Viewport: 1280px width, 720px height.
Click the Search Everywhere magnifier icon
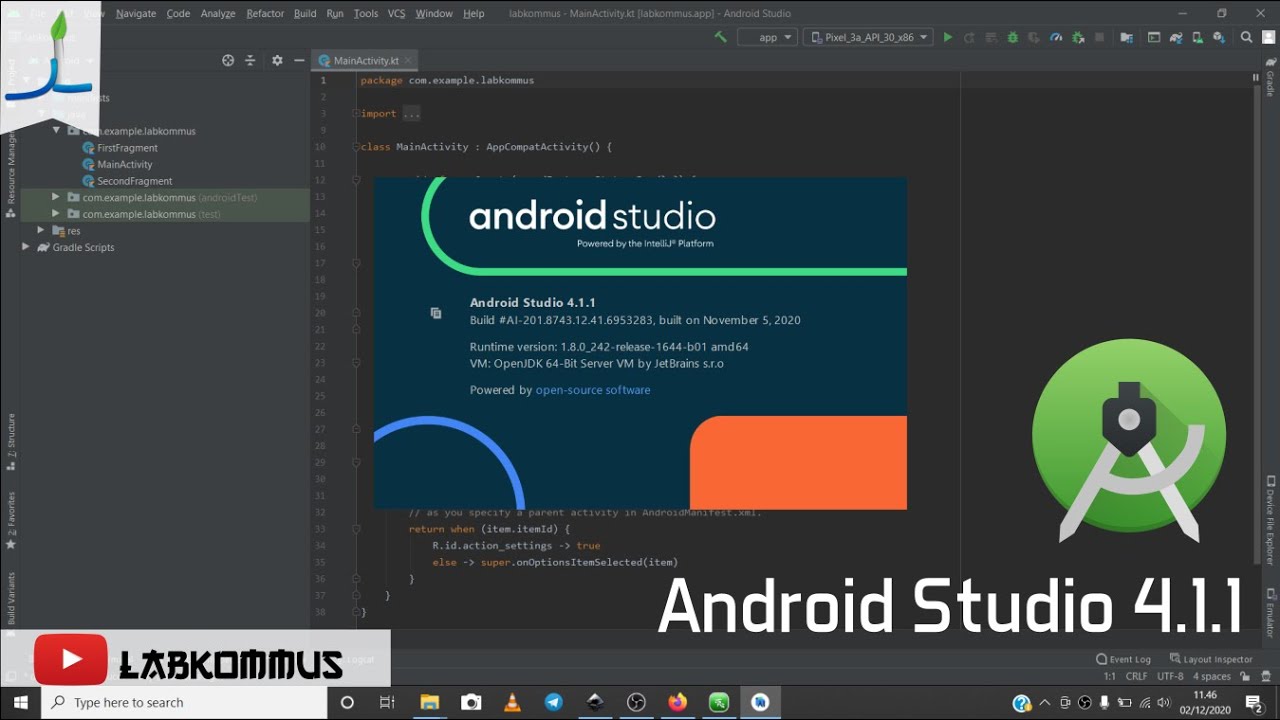(x=1246, y=37)
